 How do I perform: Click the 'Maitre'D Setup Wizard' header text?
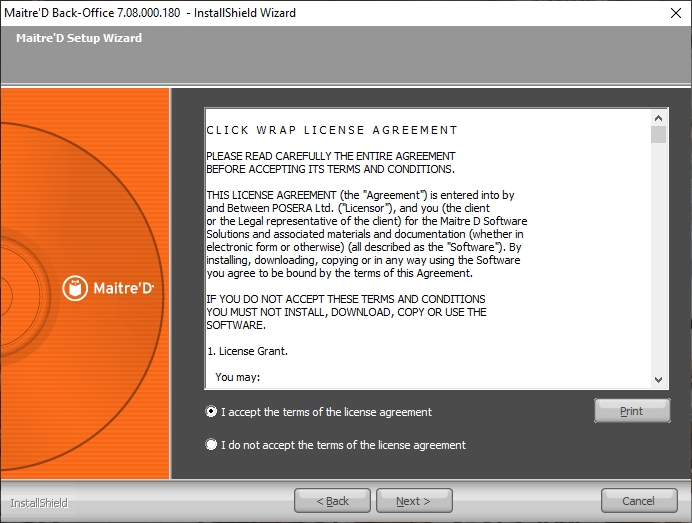(x=79, y=38)
